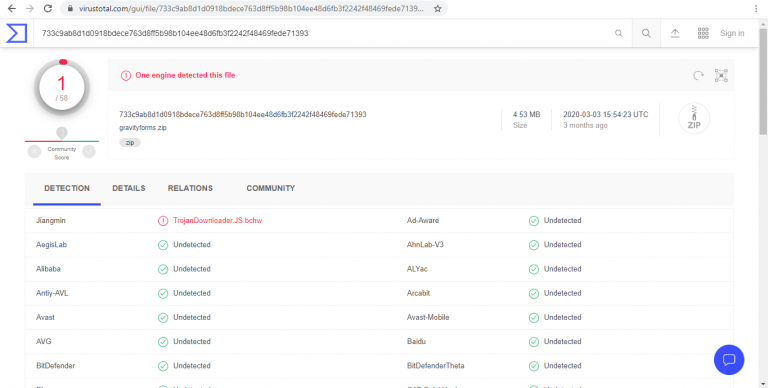Viewport: 768px width, 388px height.
Task: Click the TrojanDownloader.JS.bchw detection result
Action: 217,220
